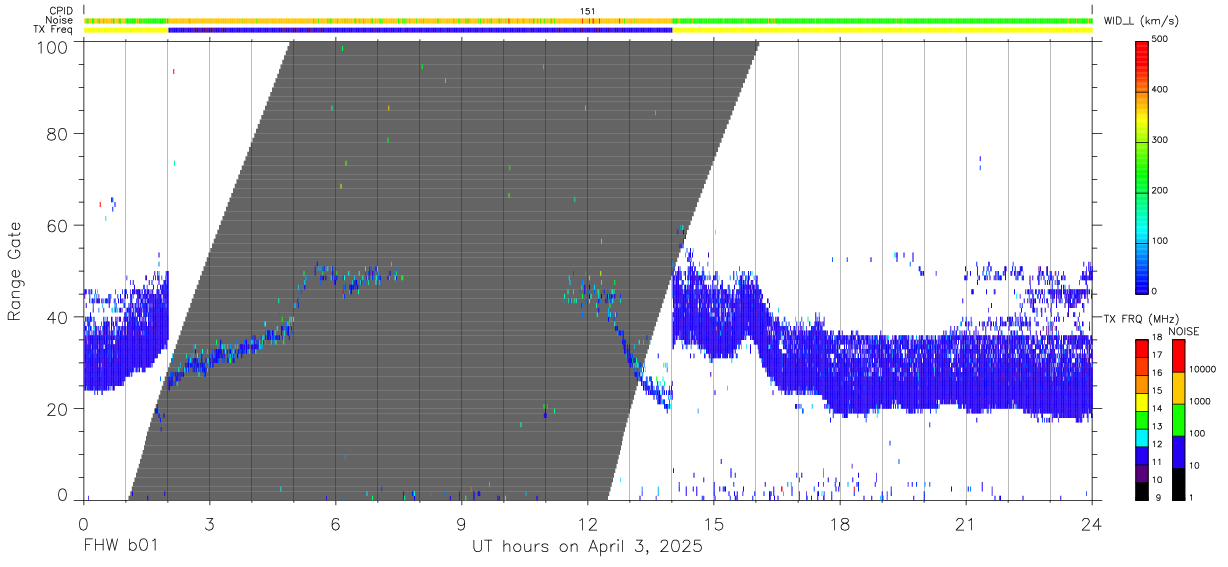Click the 20 tick on the Range Gate axis

click(58, 409)
